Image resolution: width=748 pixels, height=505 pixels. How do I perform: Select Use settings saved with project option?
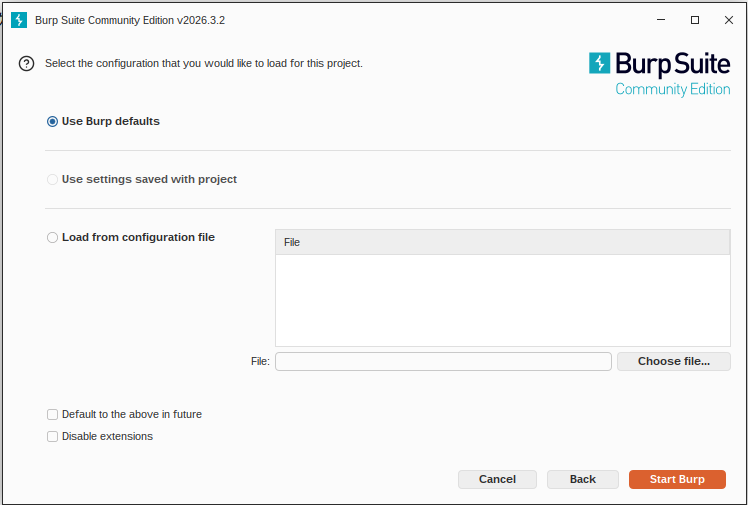[x=52, y=179]
